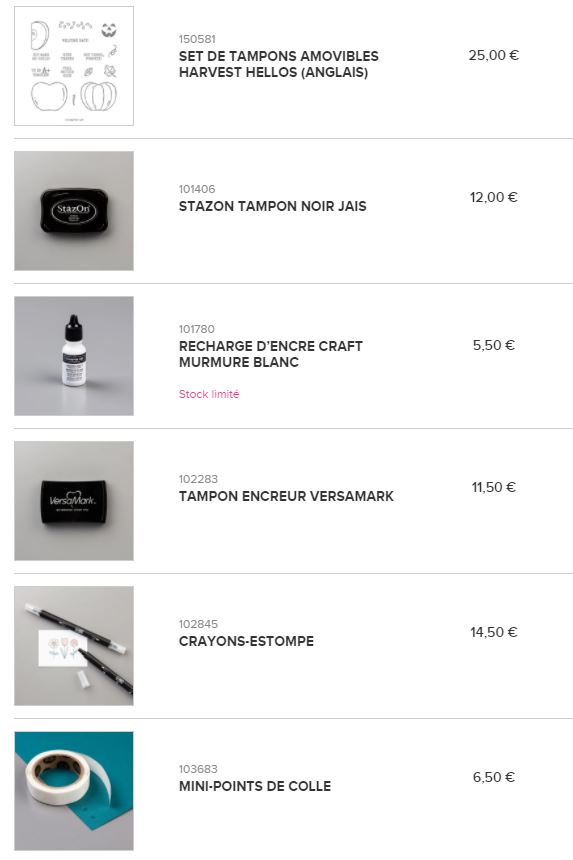Open Recharge d'Encre Craft Murmure Blanc product
Screen dimensions: 573x860
pyautogui.click(x=271, y=354)
